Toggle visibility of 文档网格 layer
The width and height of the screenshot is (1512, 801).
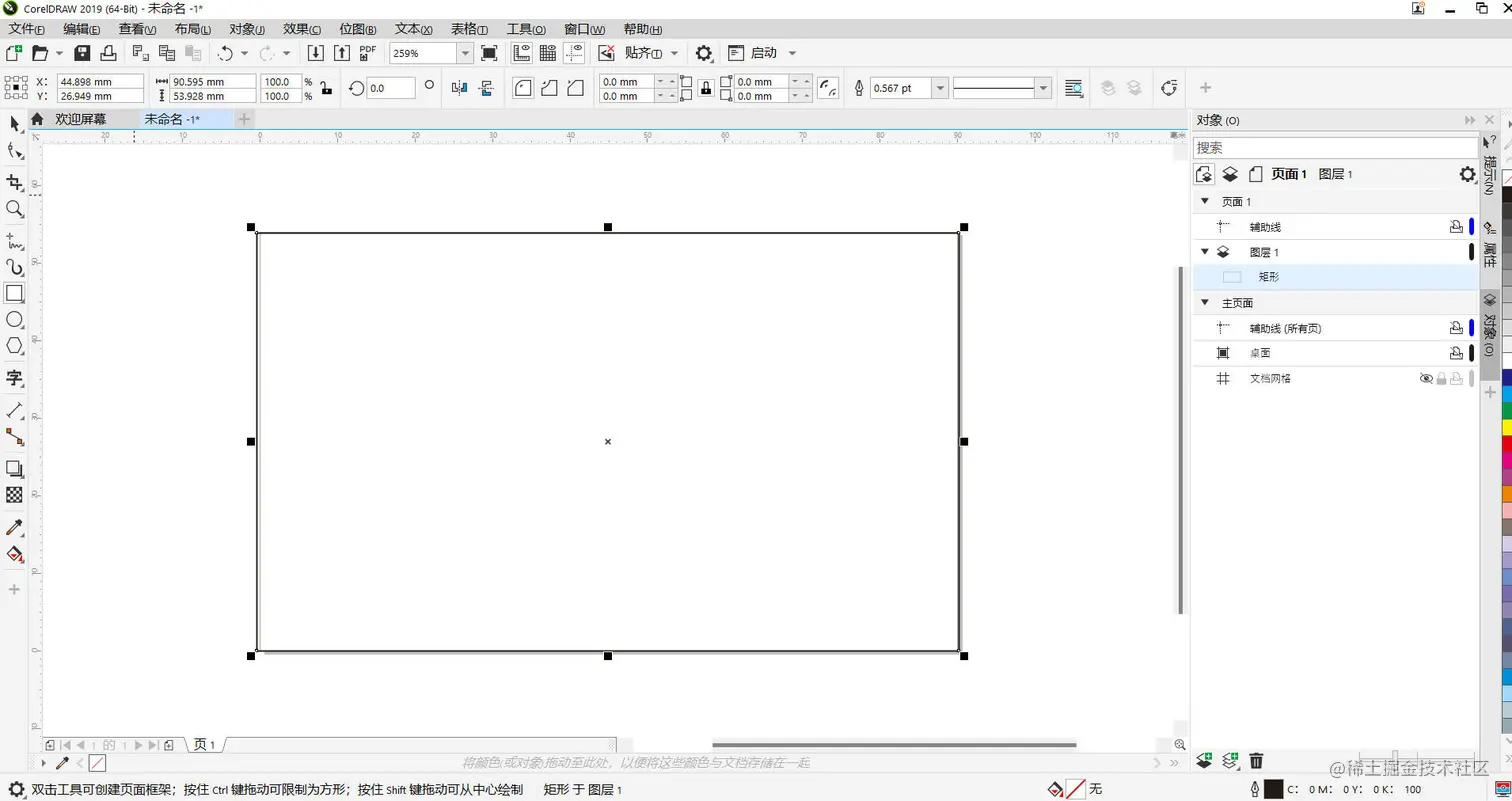pos(1426,379)
